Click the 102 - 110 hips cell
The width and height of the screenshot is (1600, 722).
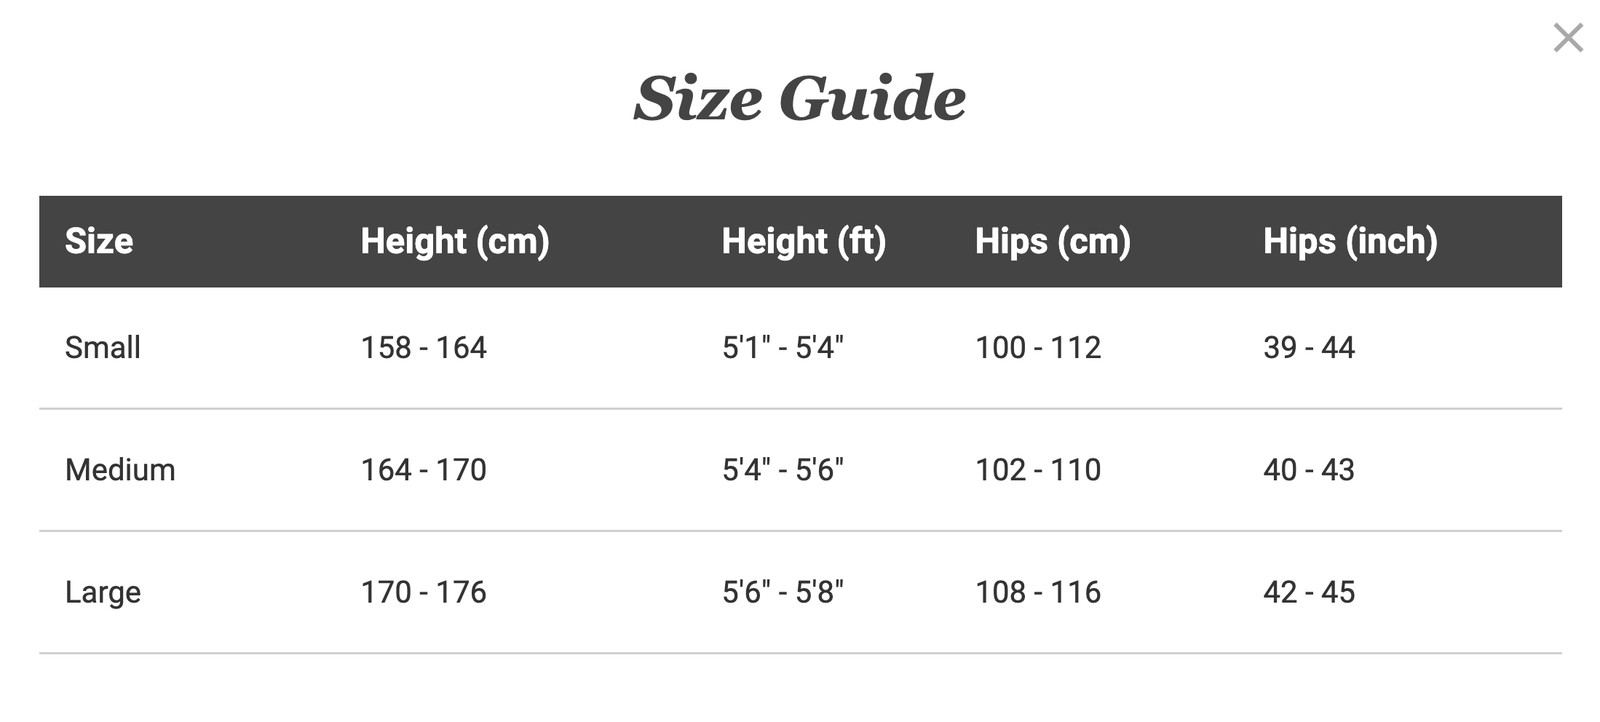(1038, 469)
